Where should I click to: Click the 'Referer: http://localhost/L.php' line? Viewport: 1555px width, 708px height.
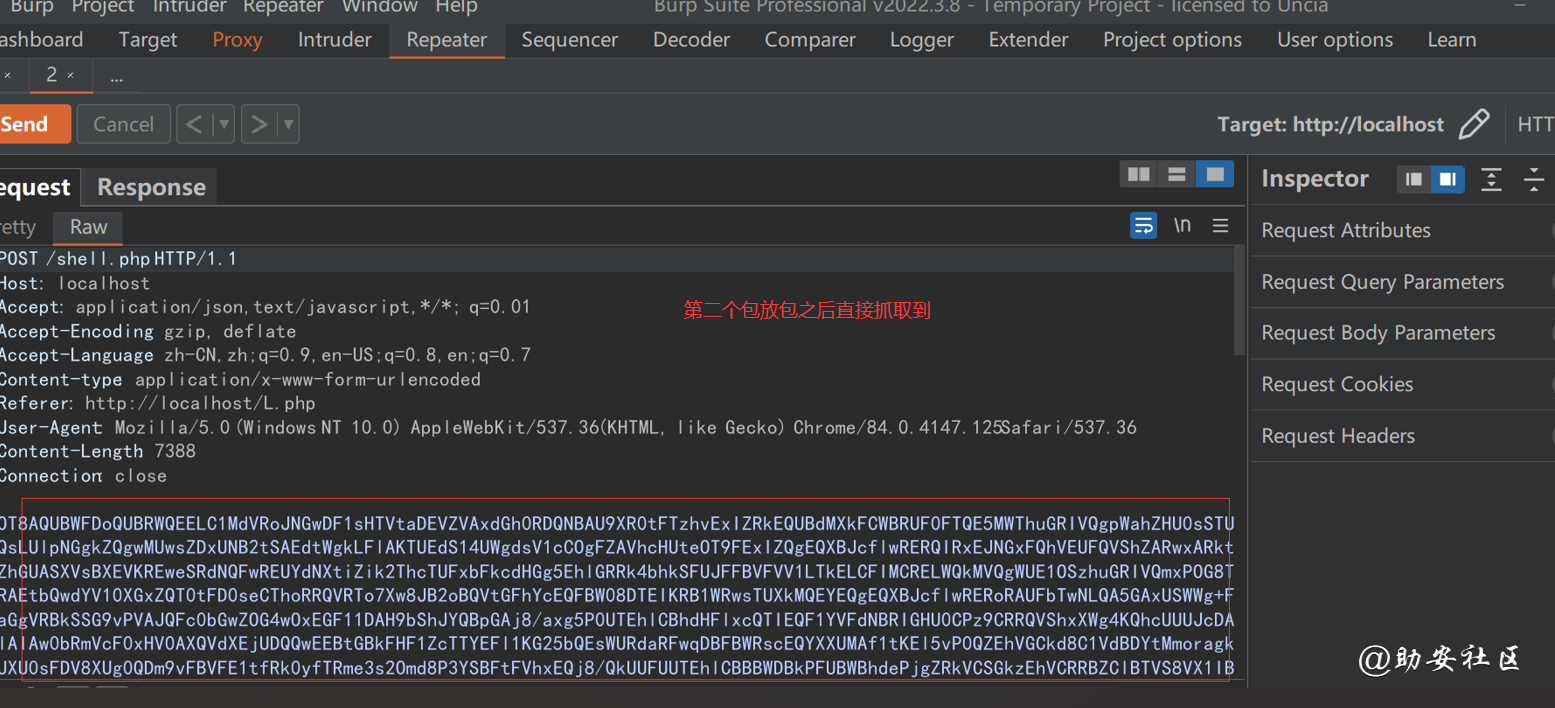click(x=157, y=403)
